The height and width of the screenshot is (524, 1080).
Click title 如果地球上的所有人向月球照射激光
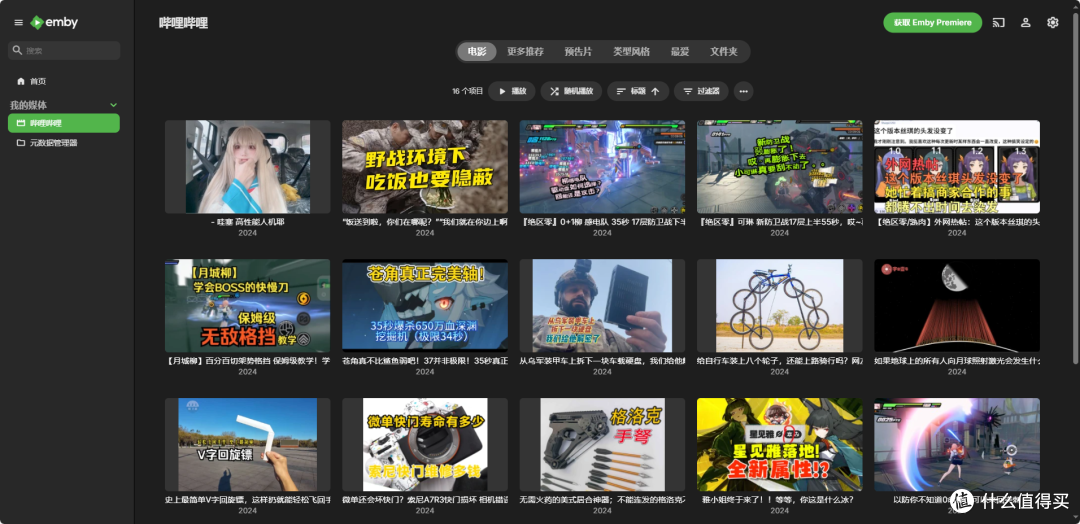coord(957,361)
